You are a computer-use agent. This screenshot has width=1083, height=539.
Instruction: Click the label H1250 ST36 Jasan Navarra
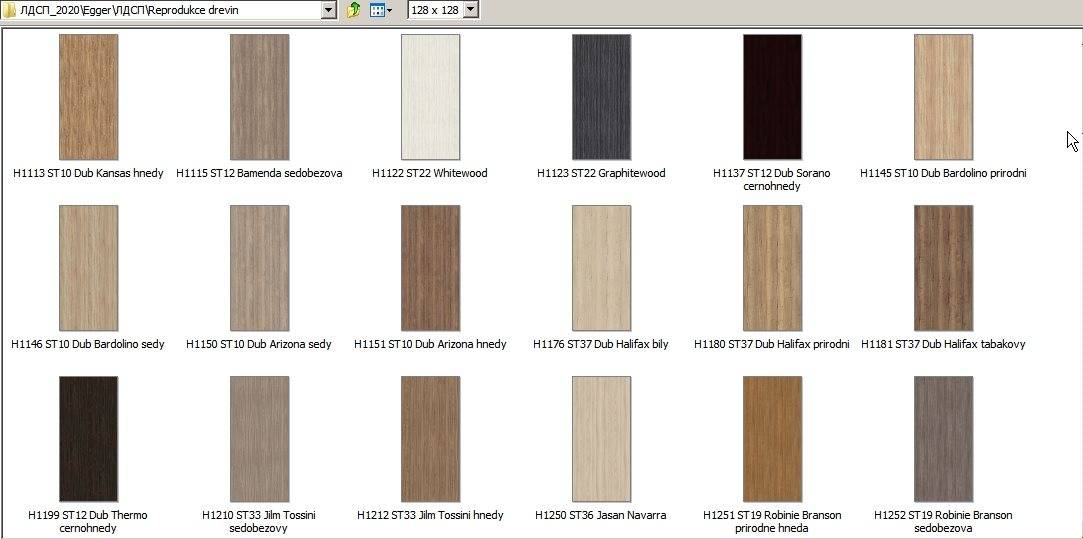[601, 515]
